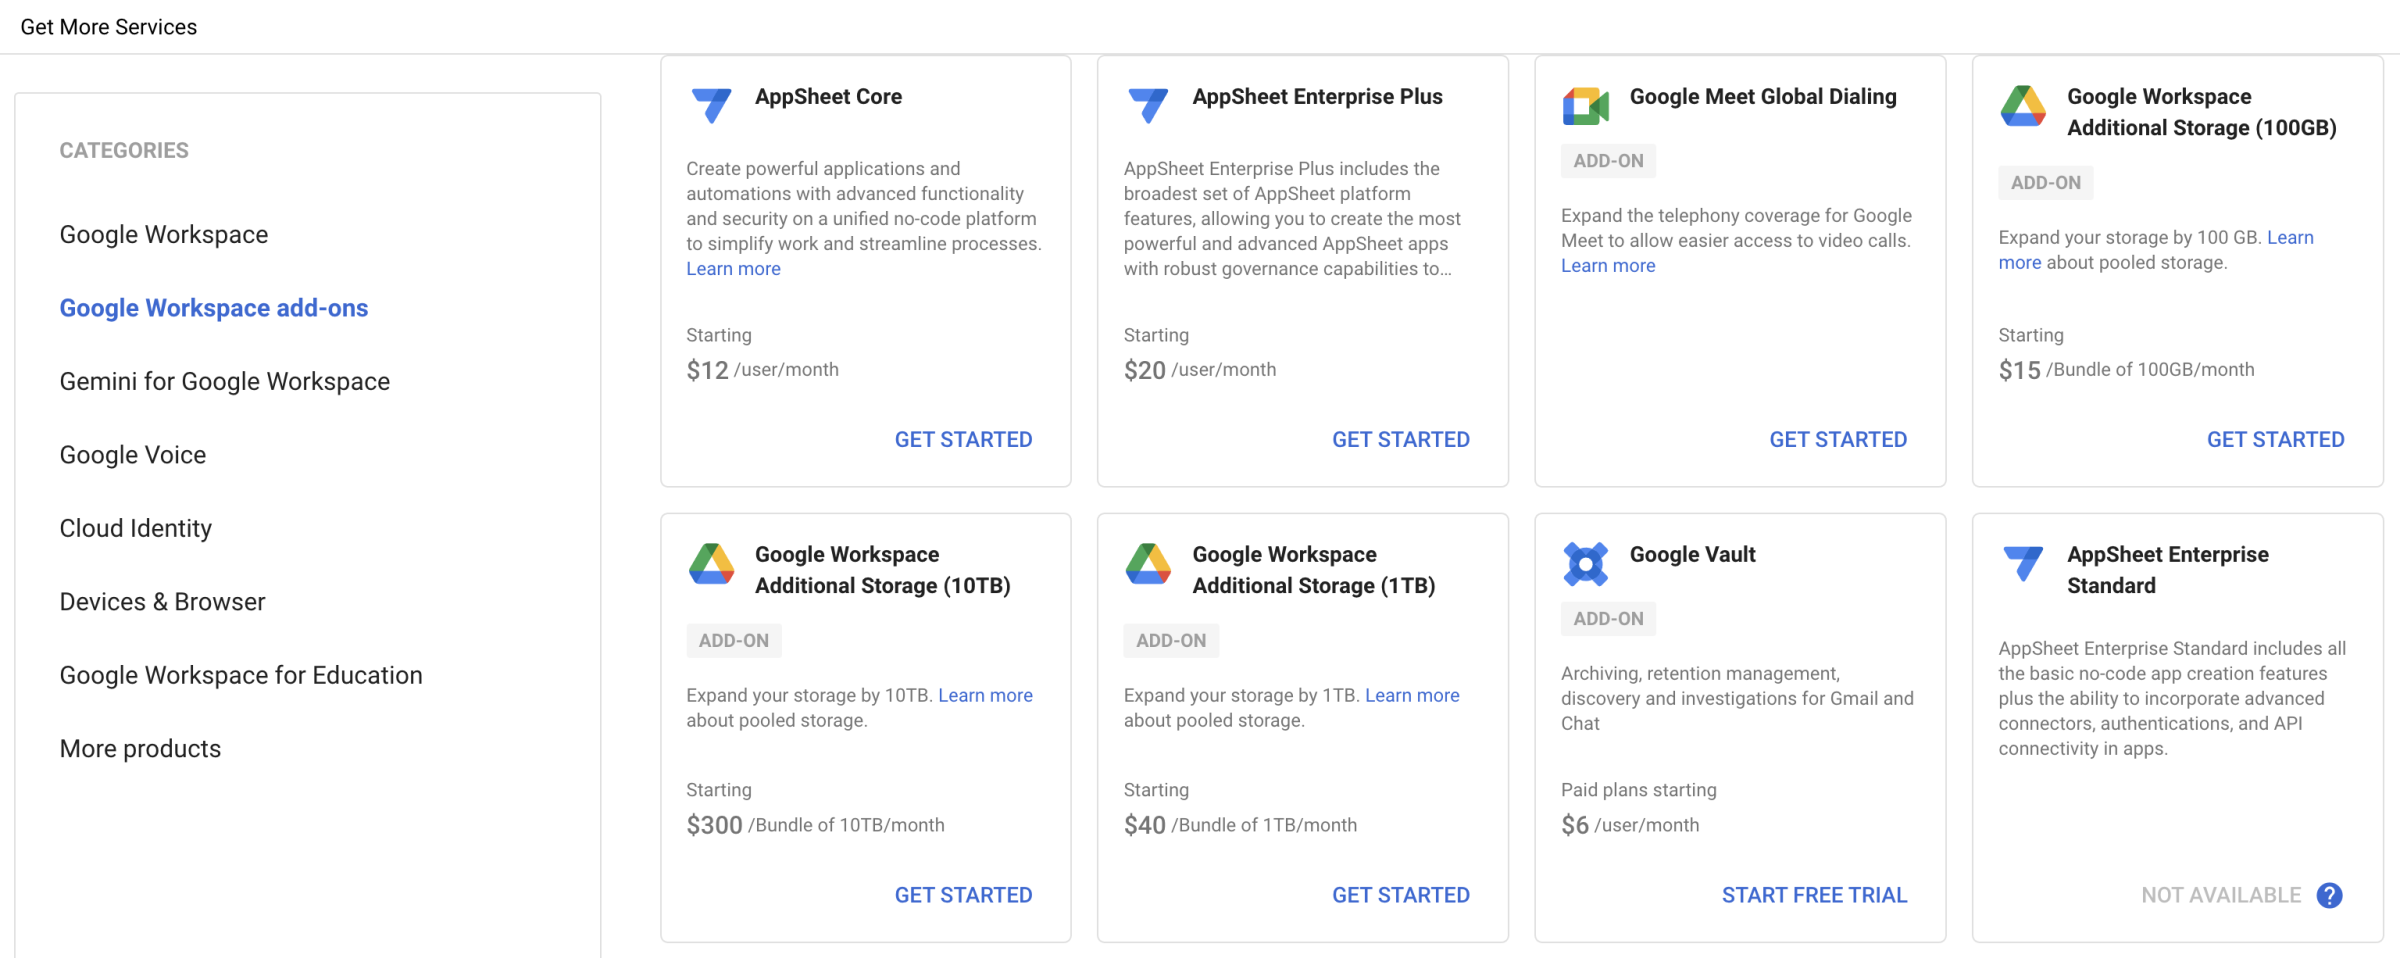
Task: Get started with 10TB Additional Storage
Action: [964, 895]
